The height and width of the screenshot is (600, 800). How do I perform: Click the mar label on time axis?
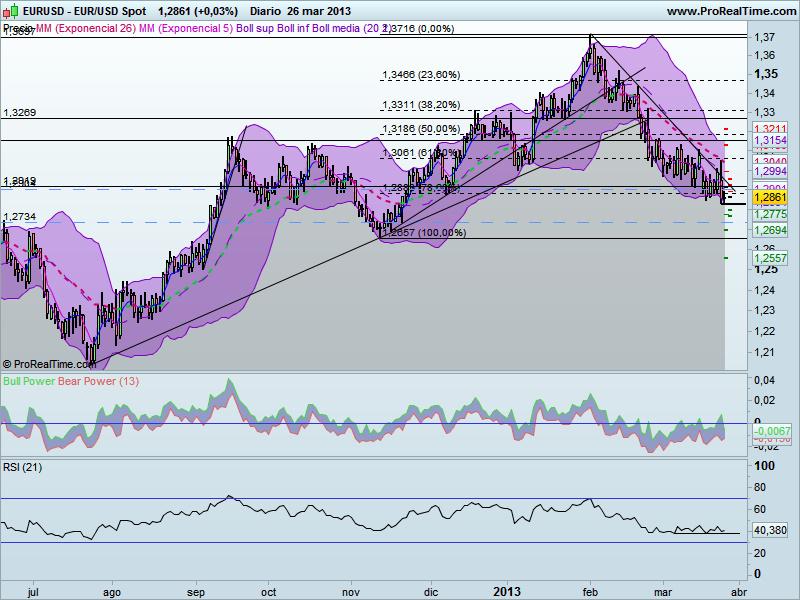[663, 592]
